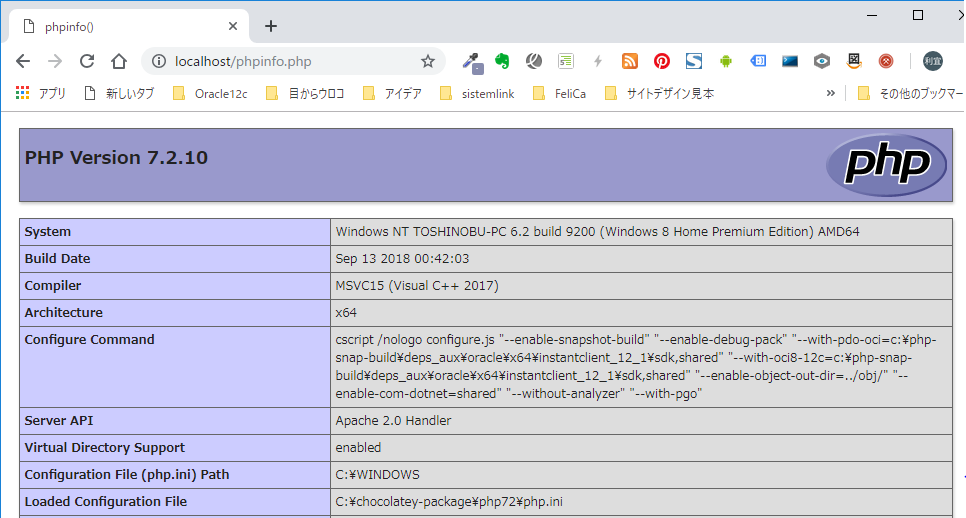Go forward one page
This screenshot has width=966, height=518.
coord(55,61)
